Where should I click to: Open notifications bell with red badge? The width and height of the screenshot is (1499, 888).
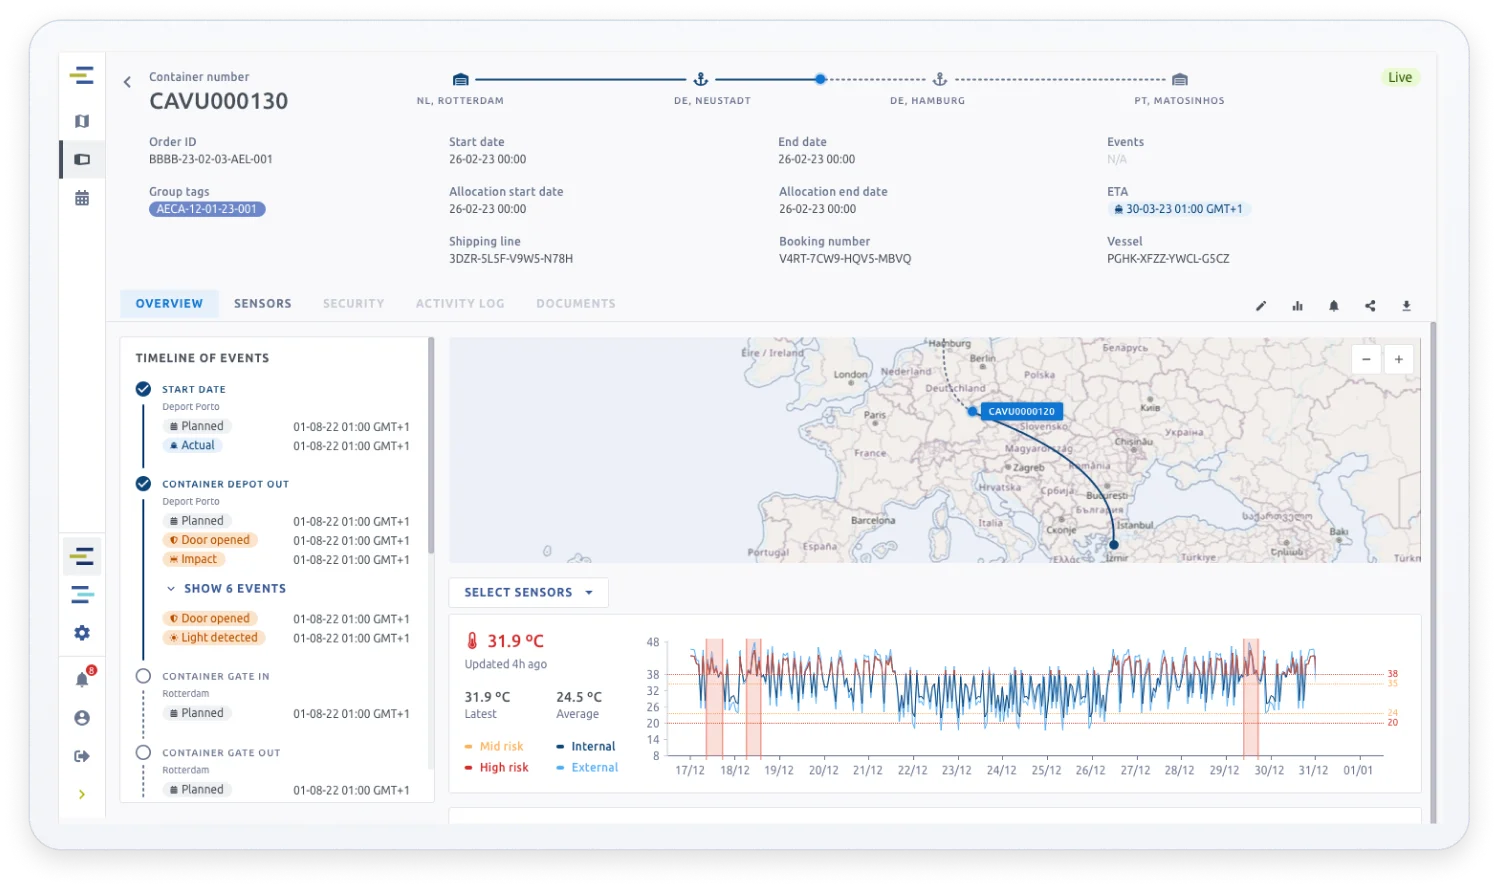click(x=82, y=680)
